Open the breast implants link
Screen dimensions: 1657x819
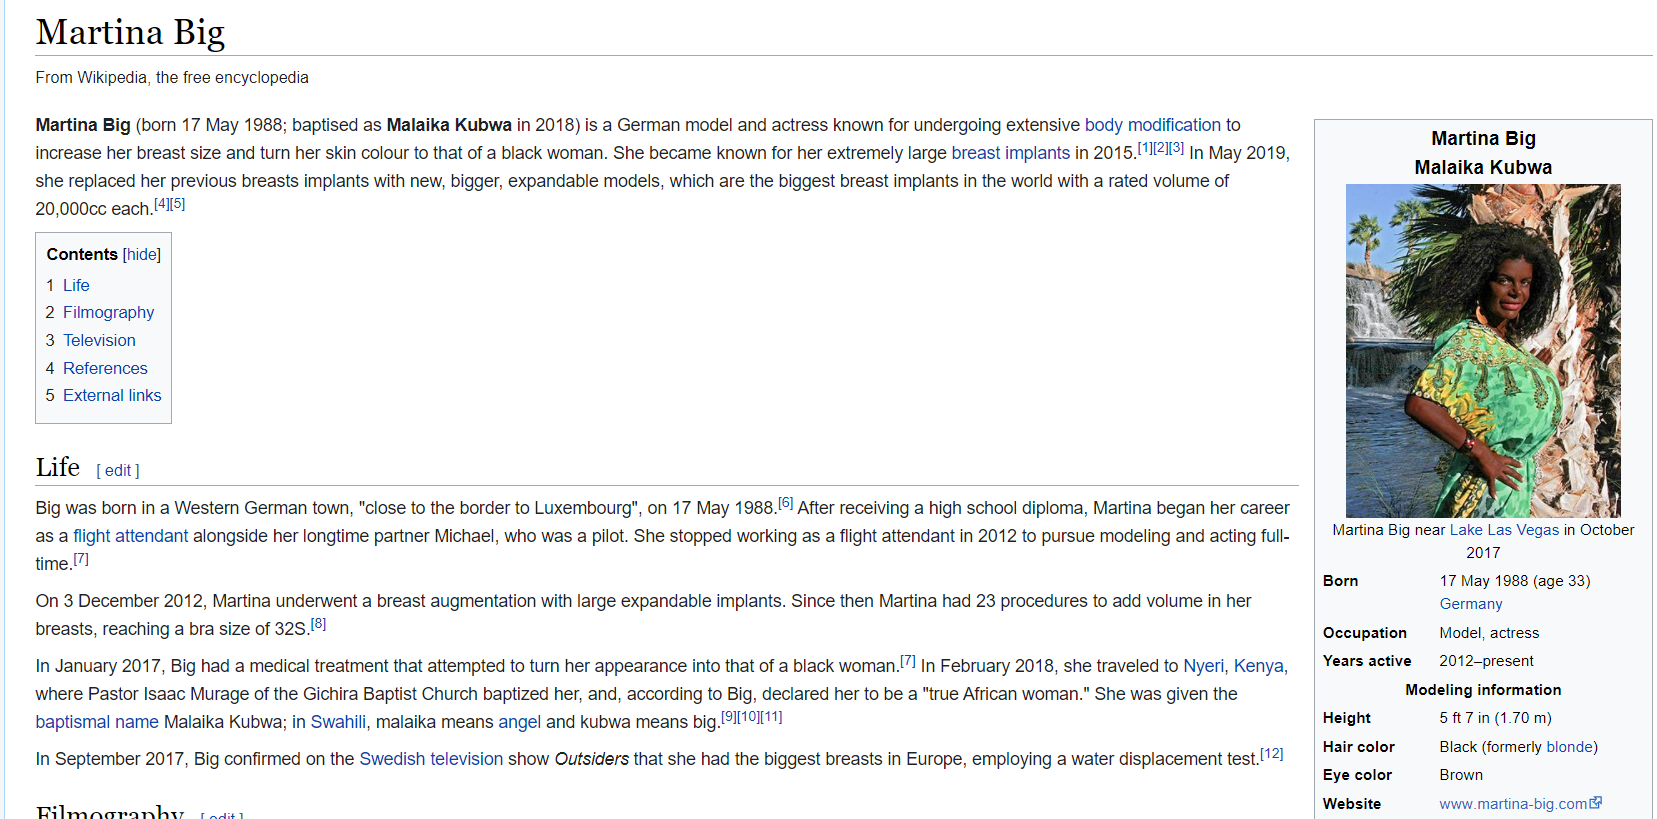[1010, 153]
